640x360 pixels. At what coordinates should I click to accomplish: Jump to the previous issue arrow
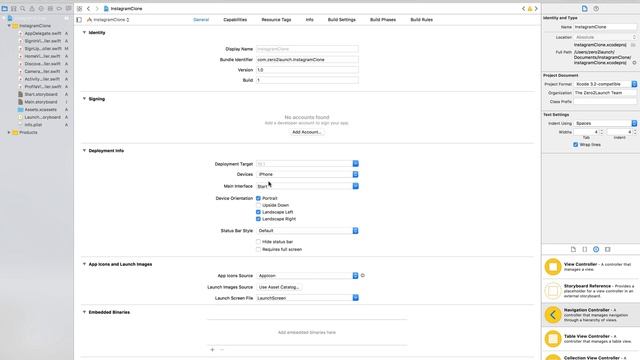524,9
